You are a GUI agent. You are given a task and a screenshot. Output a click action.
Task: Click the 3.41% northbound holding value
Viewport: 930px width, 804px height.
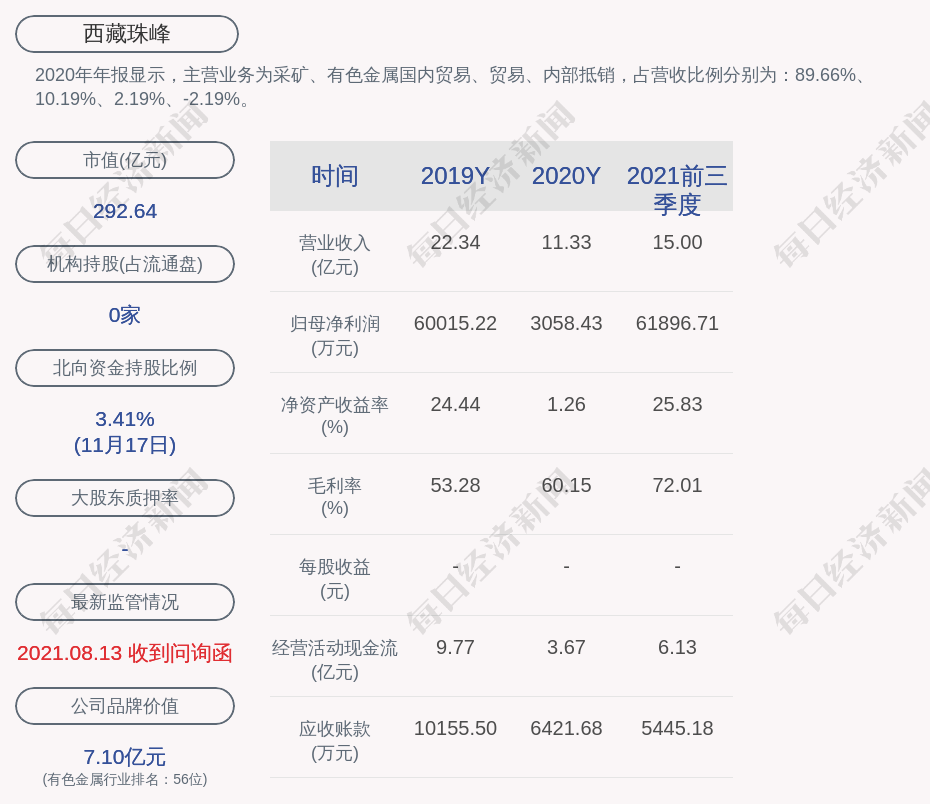pos(125,419)
